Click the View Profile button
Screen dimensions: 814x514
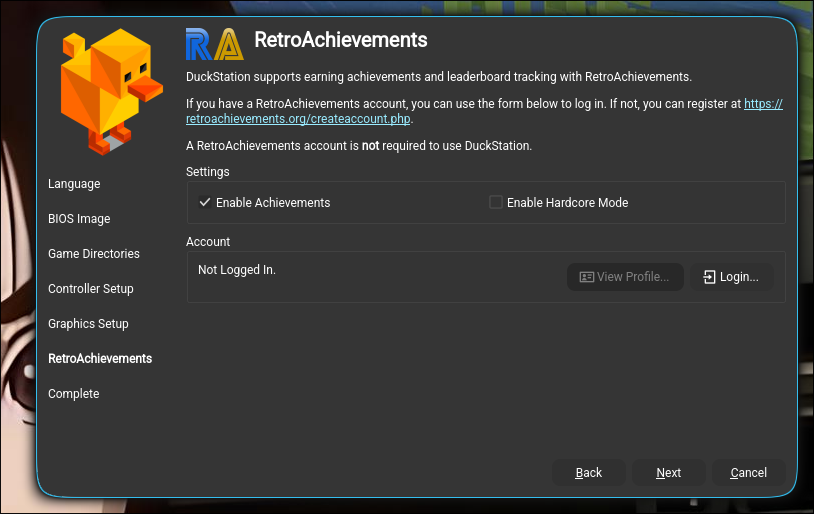(x=625, y=277)
